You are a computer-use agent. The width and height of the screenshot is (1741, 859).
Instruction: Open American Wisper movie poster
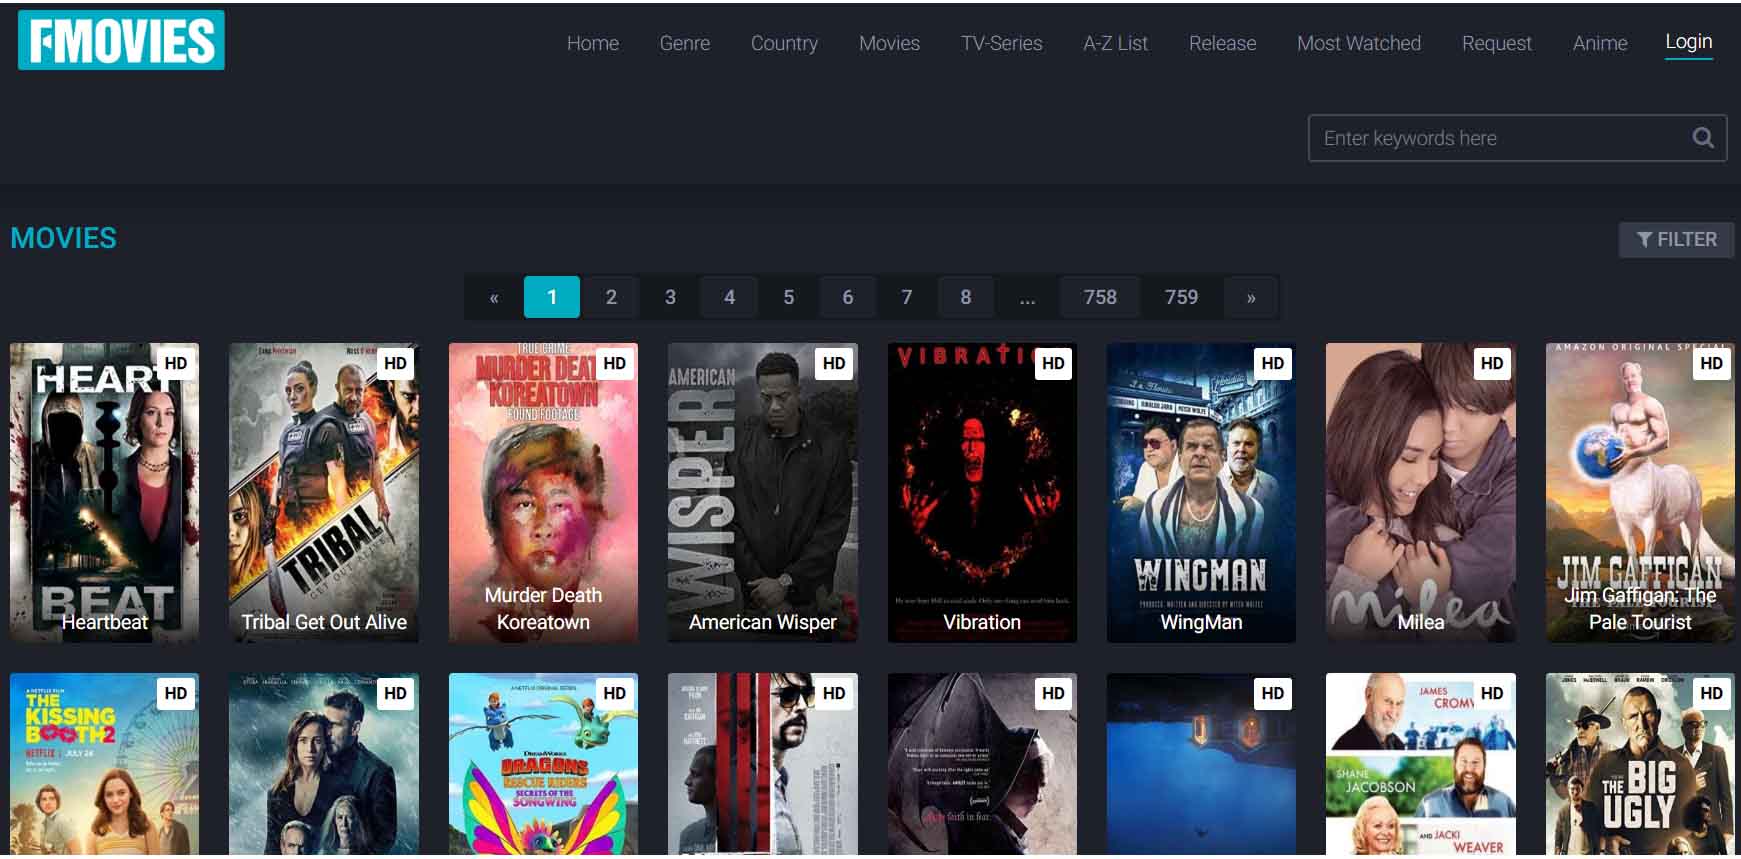(762, 492)
